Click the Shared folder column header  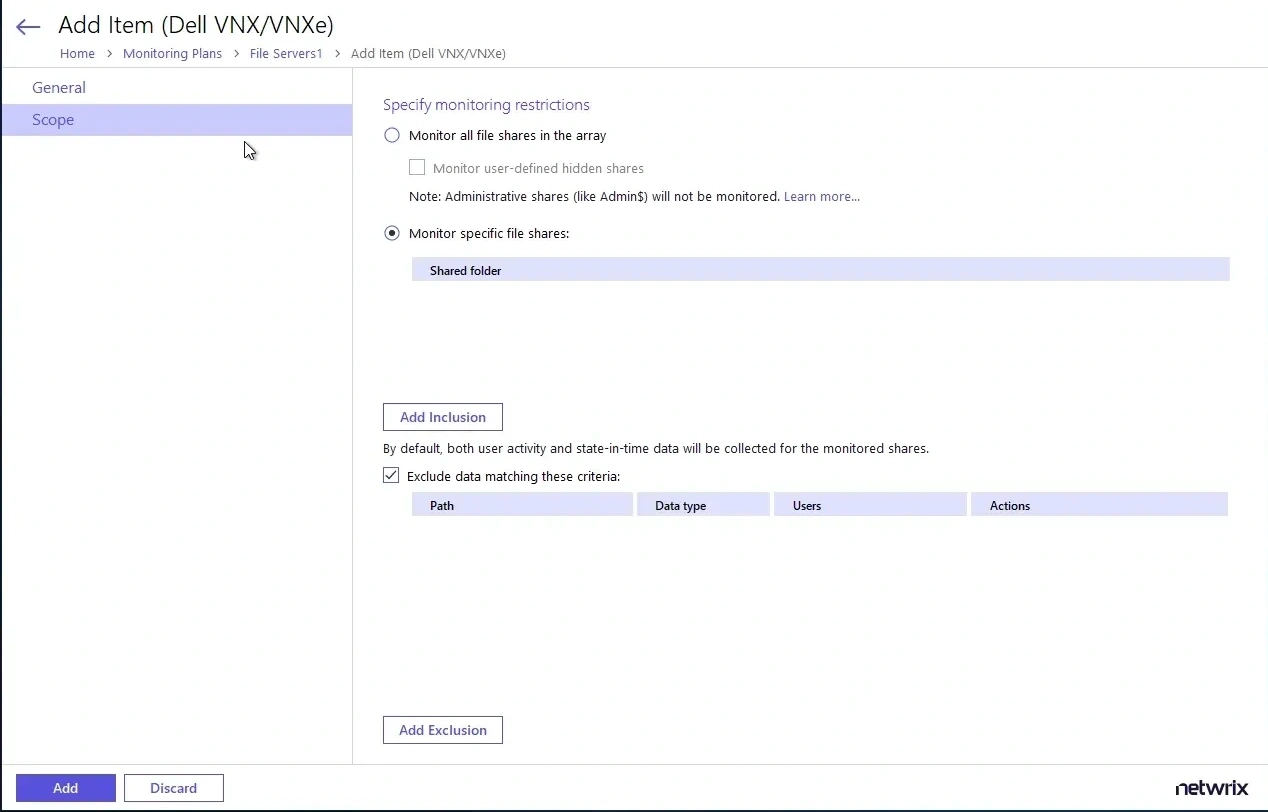coord(466,271)
